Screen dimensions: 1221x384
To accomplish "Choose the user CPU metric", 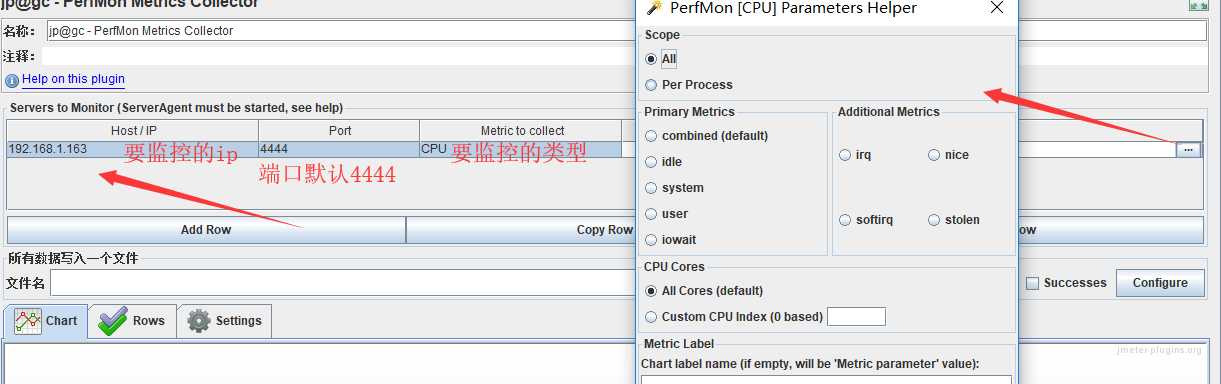I will [651, 214].
